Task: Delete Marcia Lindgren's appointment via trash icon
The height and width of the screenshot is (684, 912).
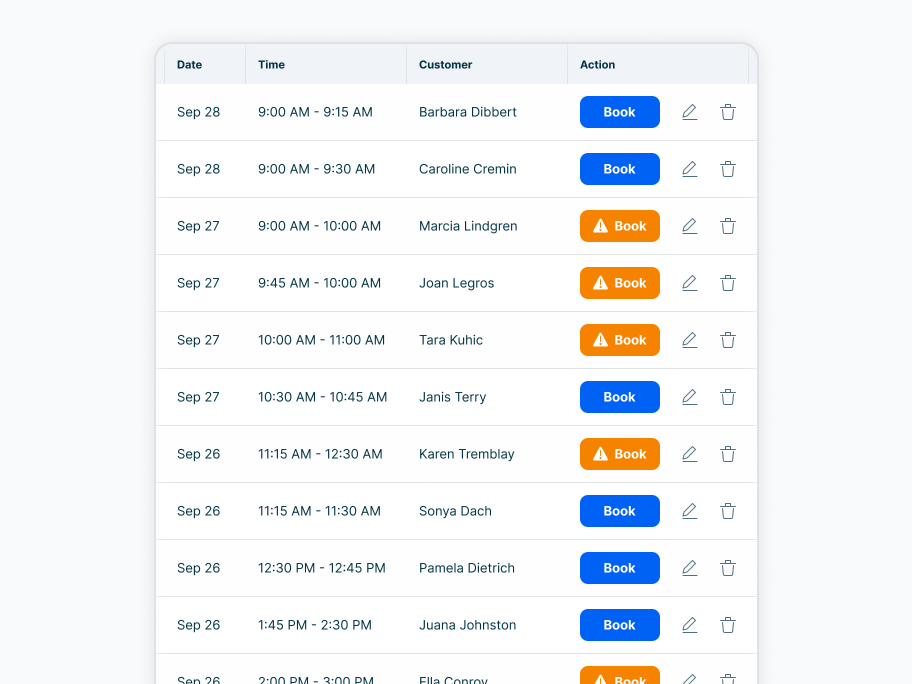Action: coord(728,226)
